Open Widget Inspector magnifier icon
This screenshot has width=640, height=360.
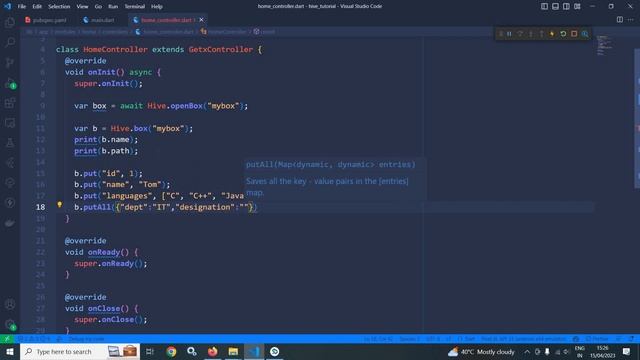[585, 34]
